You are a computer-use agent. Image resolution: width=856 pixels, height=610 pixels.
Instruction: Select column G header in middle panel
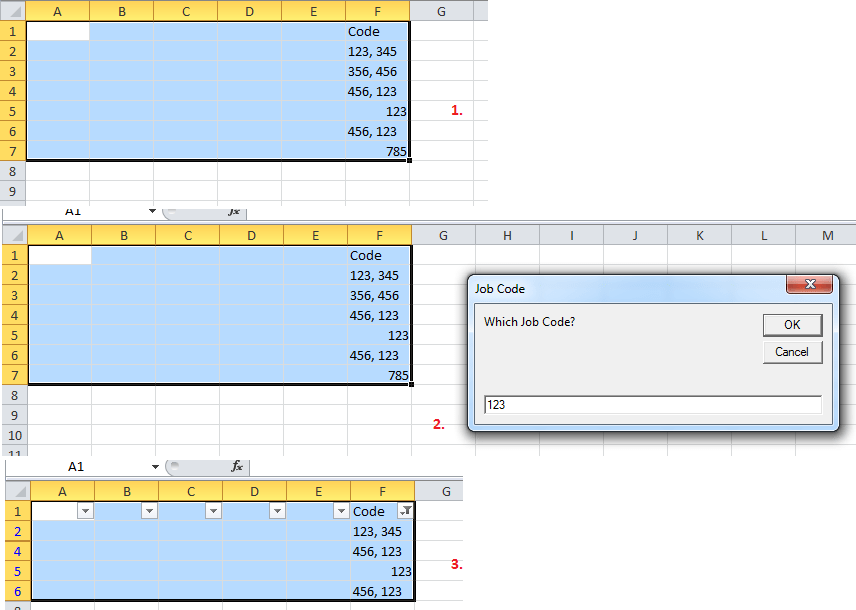[443, 234]
